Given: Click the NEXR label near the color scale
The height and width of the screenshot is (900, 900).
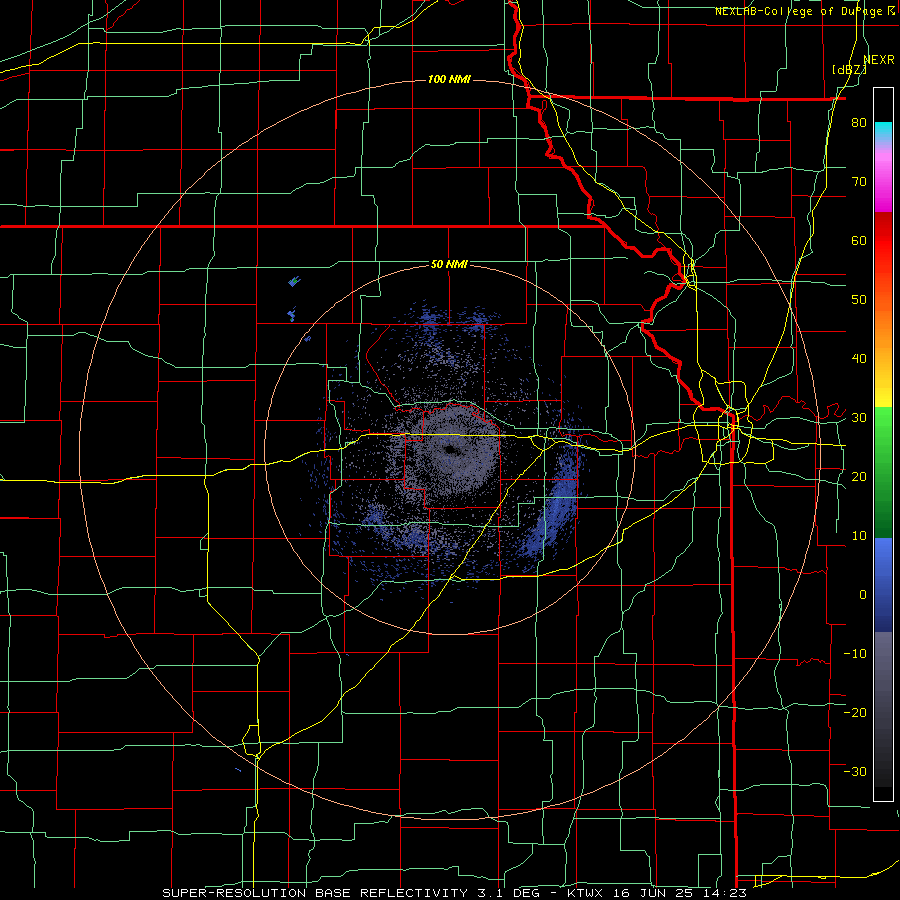Looking at the screenshot, I should point(879,59).
